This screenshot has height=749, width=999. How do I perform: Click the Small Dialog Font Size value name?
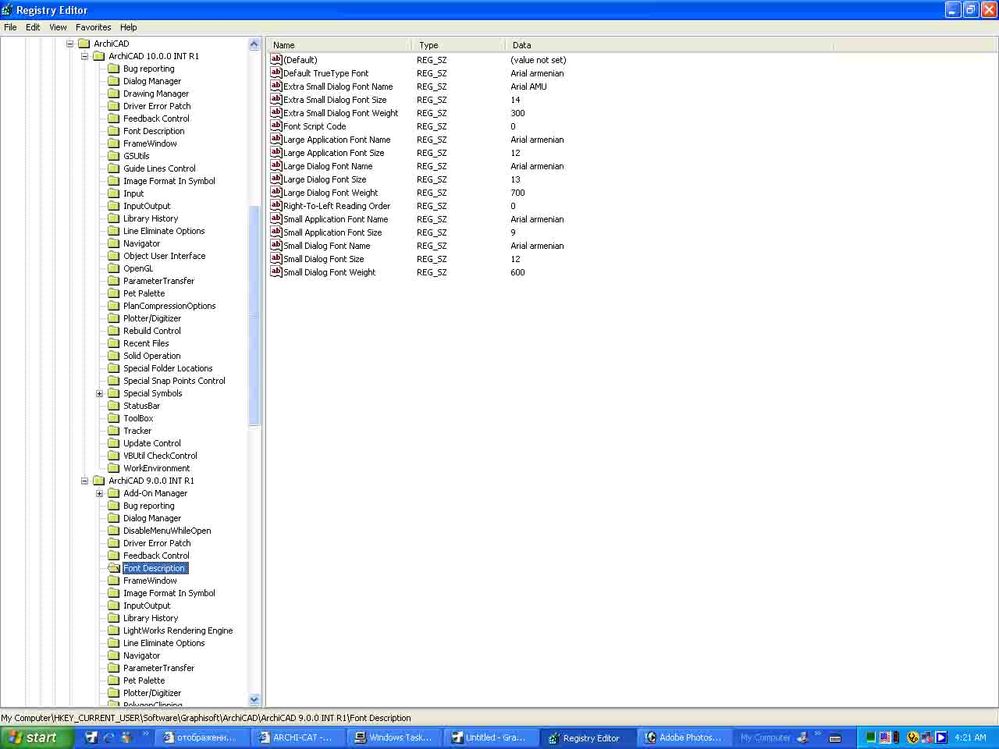324,259
